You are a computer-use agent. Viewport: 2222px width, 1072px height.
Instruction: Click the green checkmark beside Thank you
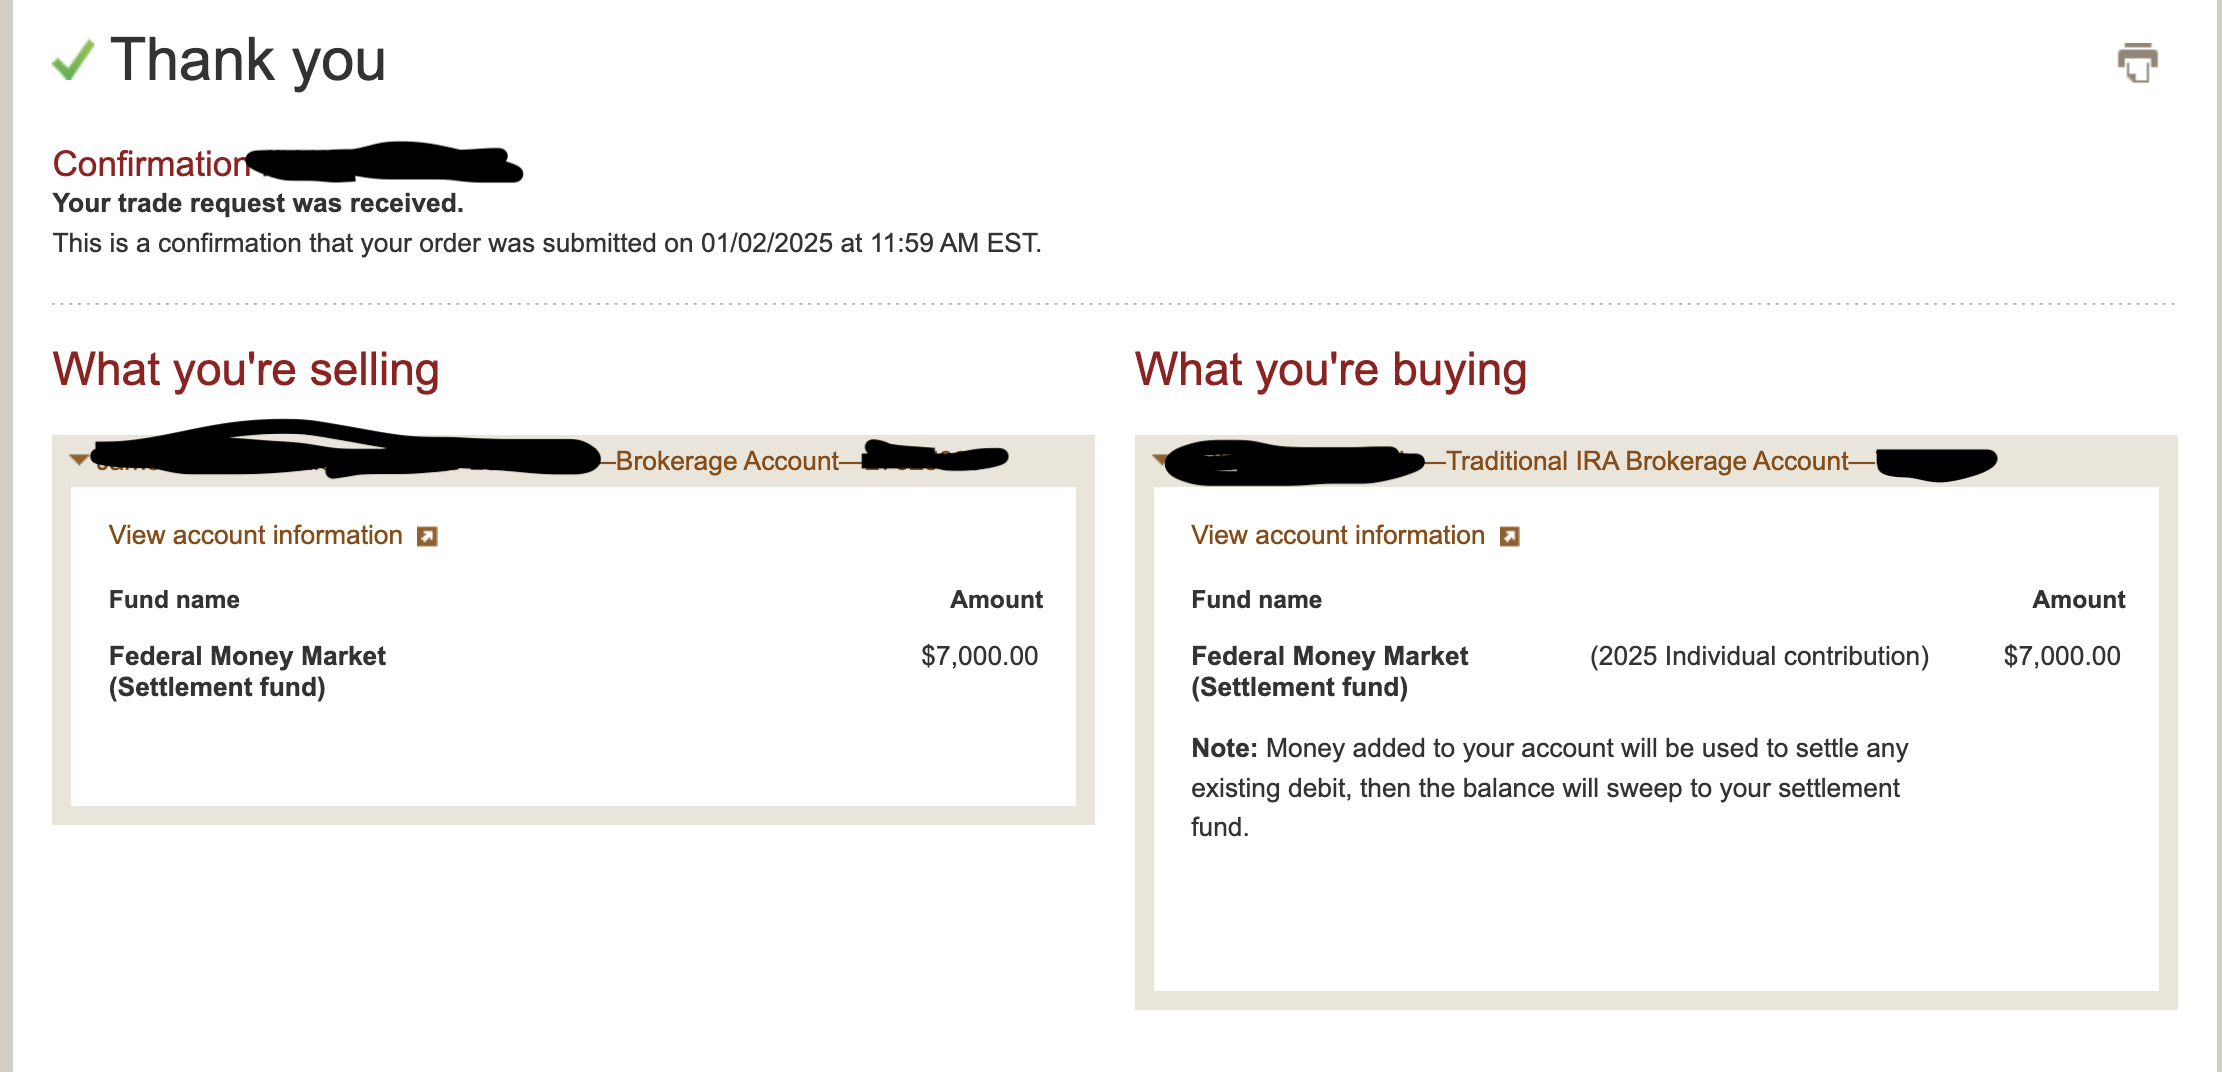73,60
